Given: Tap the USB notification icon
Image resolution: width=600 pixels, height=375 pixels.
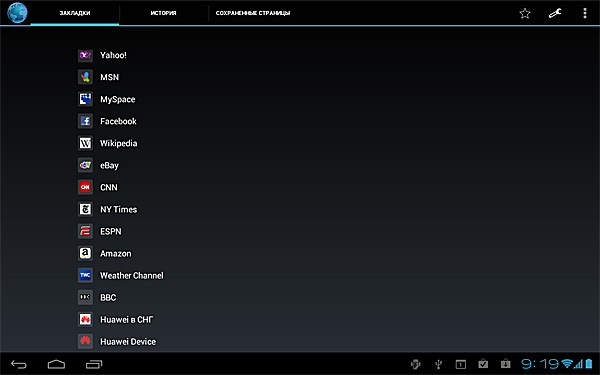Looking at the screenshot, I should click(439, 364).
